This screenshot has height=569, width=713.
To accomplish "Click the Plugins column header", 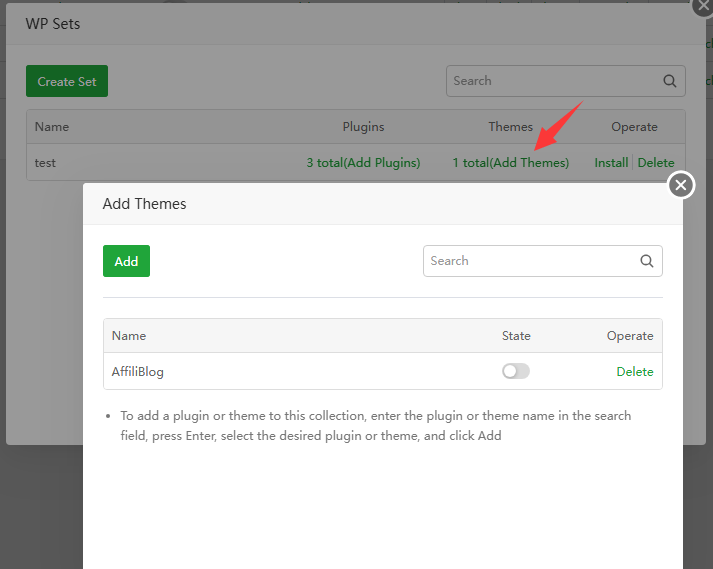I will point(363,127).
